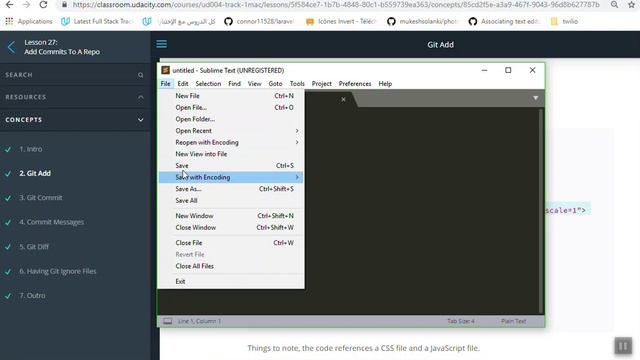
Task: Choose Close Window menu entry
Action: pyautogui.click(x=231, y=228)
